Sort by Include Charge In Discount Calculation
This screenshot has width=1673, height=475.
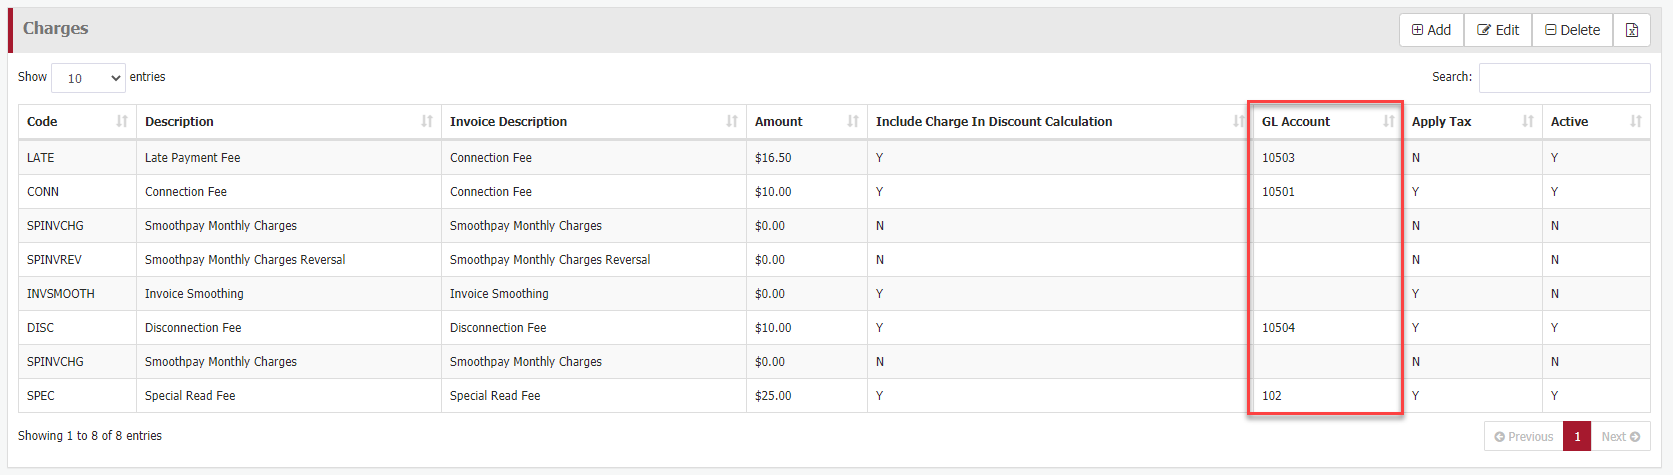1238,121
